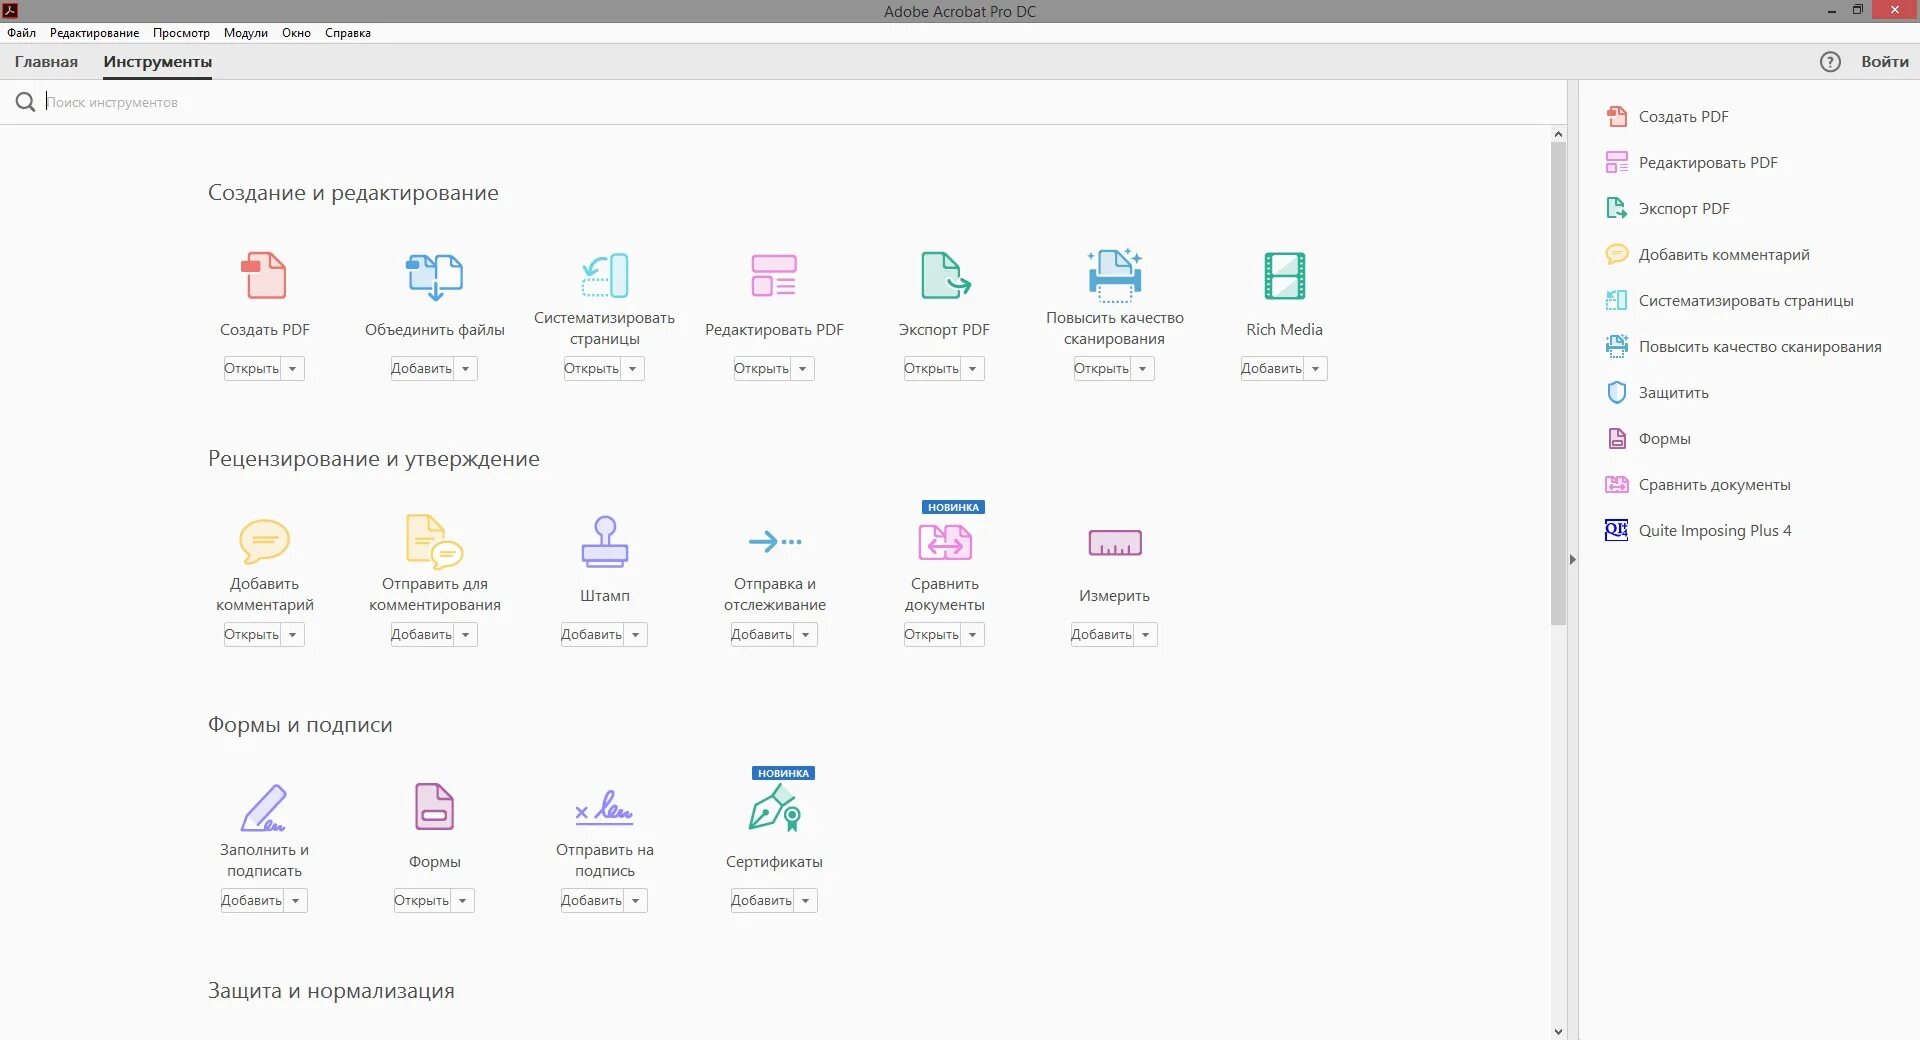This screenshot has width=1920, height=1040.
Task: Click the Export PDF tool icon
Action: click(x=945, y=275)
